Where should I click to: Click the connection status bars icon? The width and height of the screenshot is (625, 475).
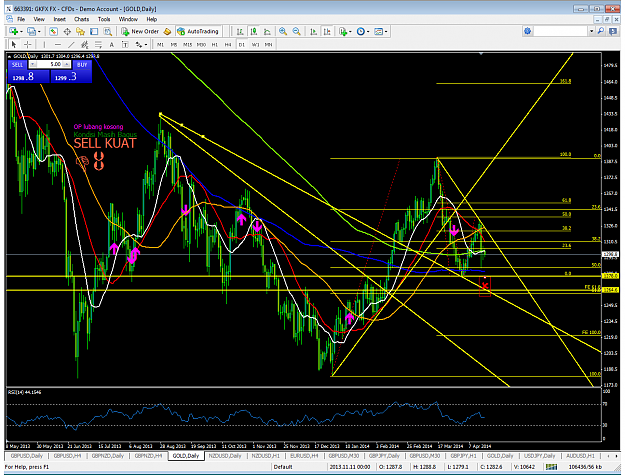coord(552,467)
